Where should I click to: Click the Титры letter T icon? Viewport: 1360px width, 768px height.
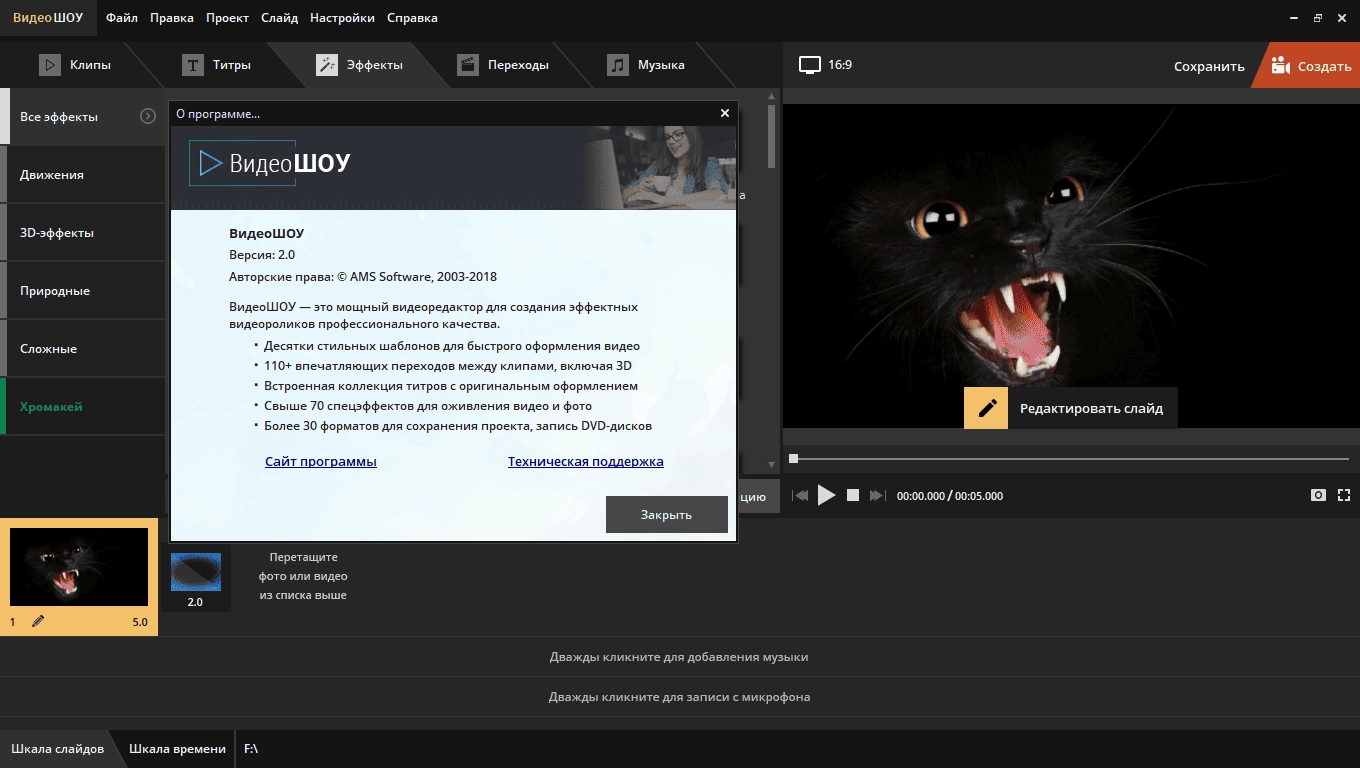pyautogui.click(x=193, y=65)
